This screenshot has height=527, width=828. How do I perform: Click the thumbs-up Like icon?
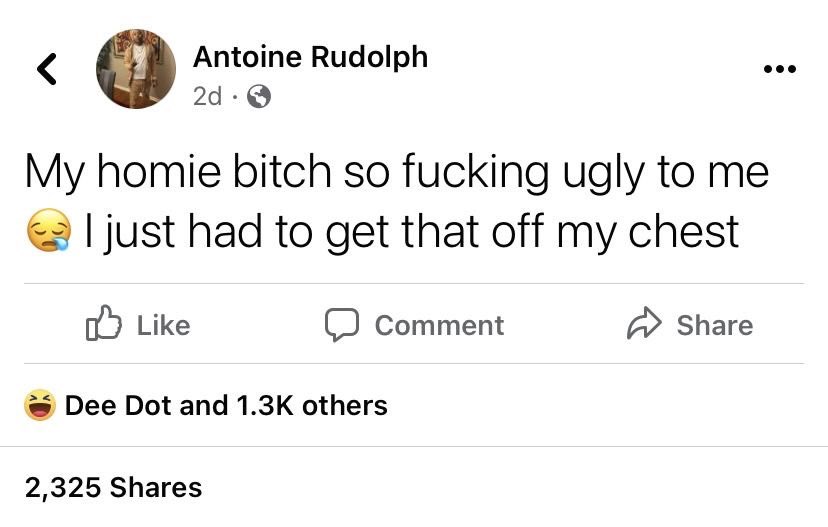tap(104, 323)
